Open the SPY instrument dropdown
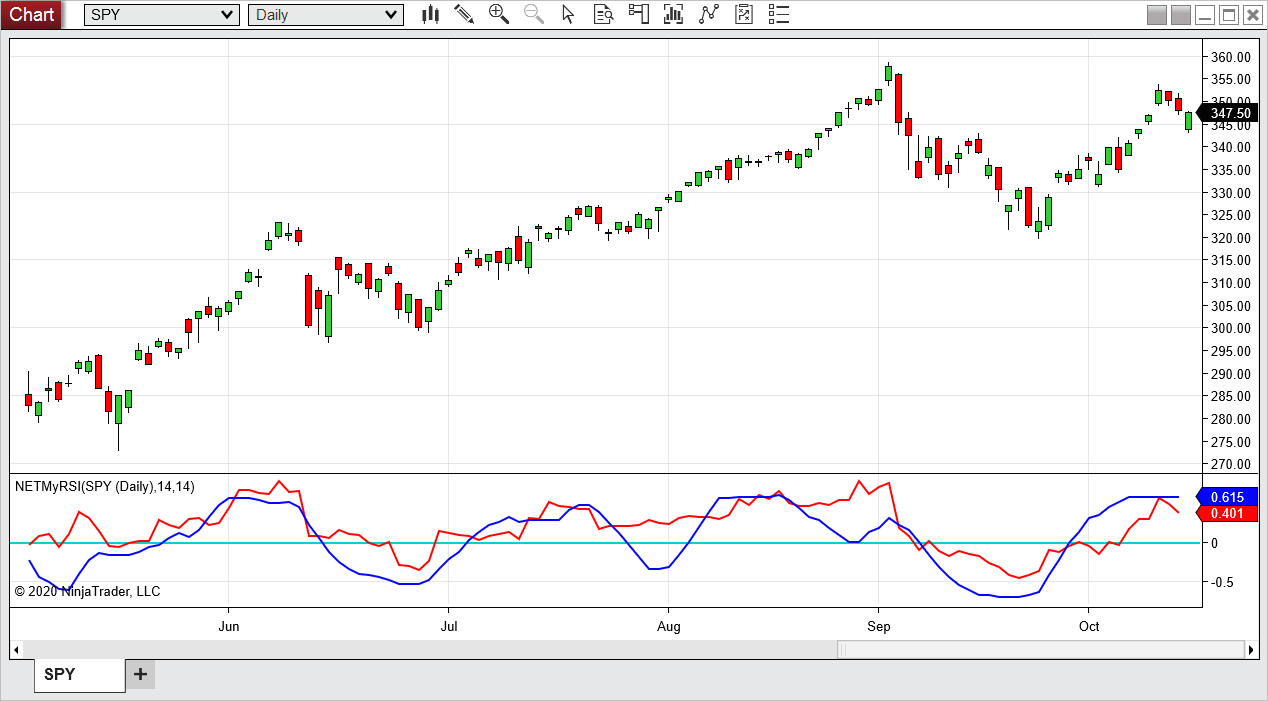This screenshot has height=701, width=1268. pyautogui.click(x=162, y=15)
